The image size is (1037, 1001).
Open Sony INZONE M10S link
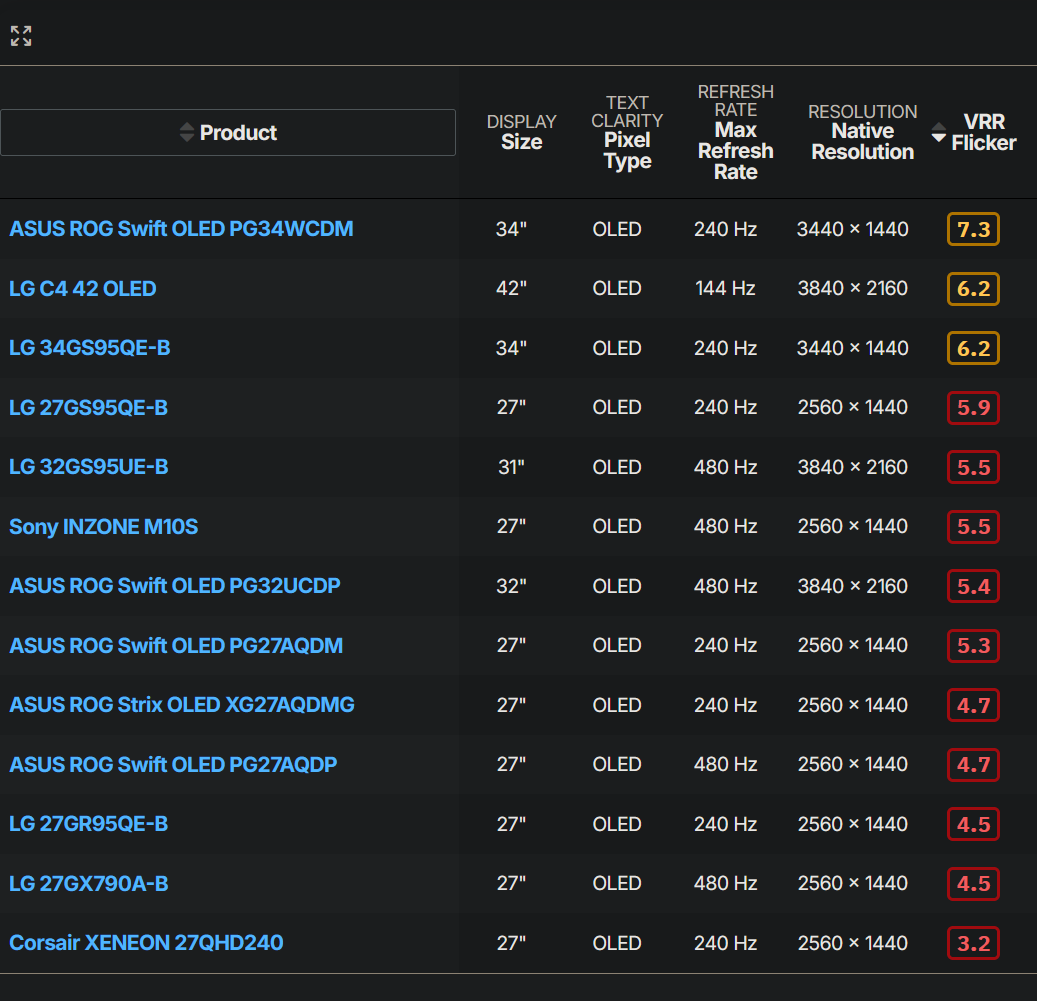click(104, 526)
